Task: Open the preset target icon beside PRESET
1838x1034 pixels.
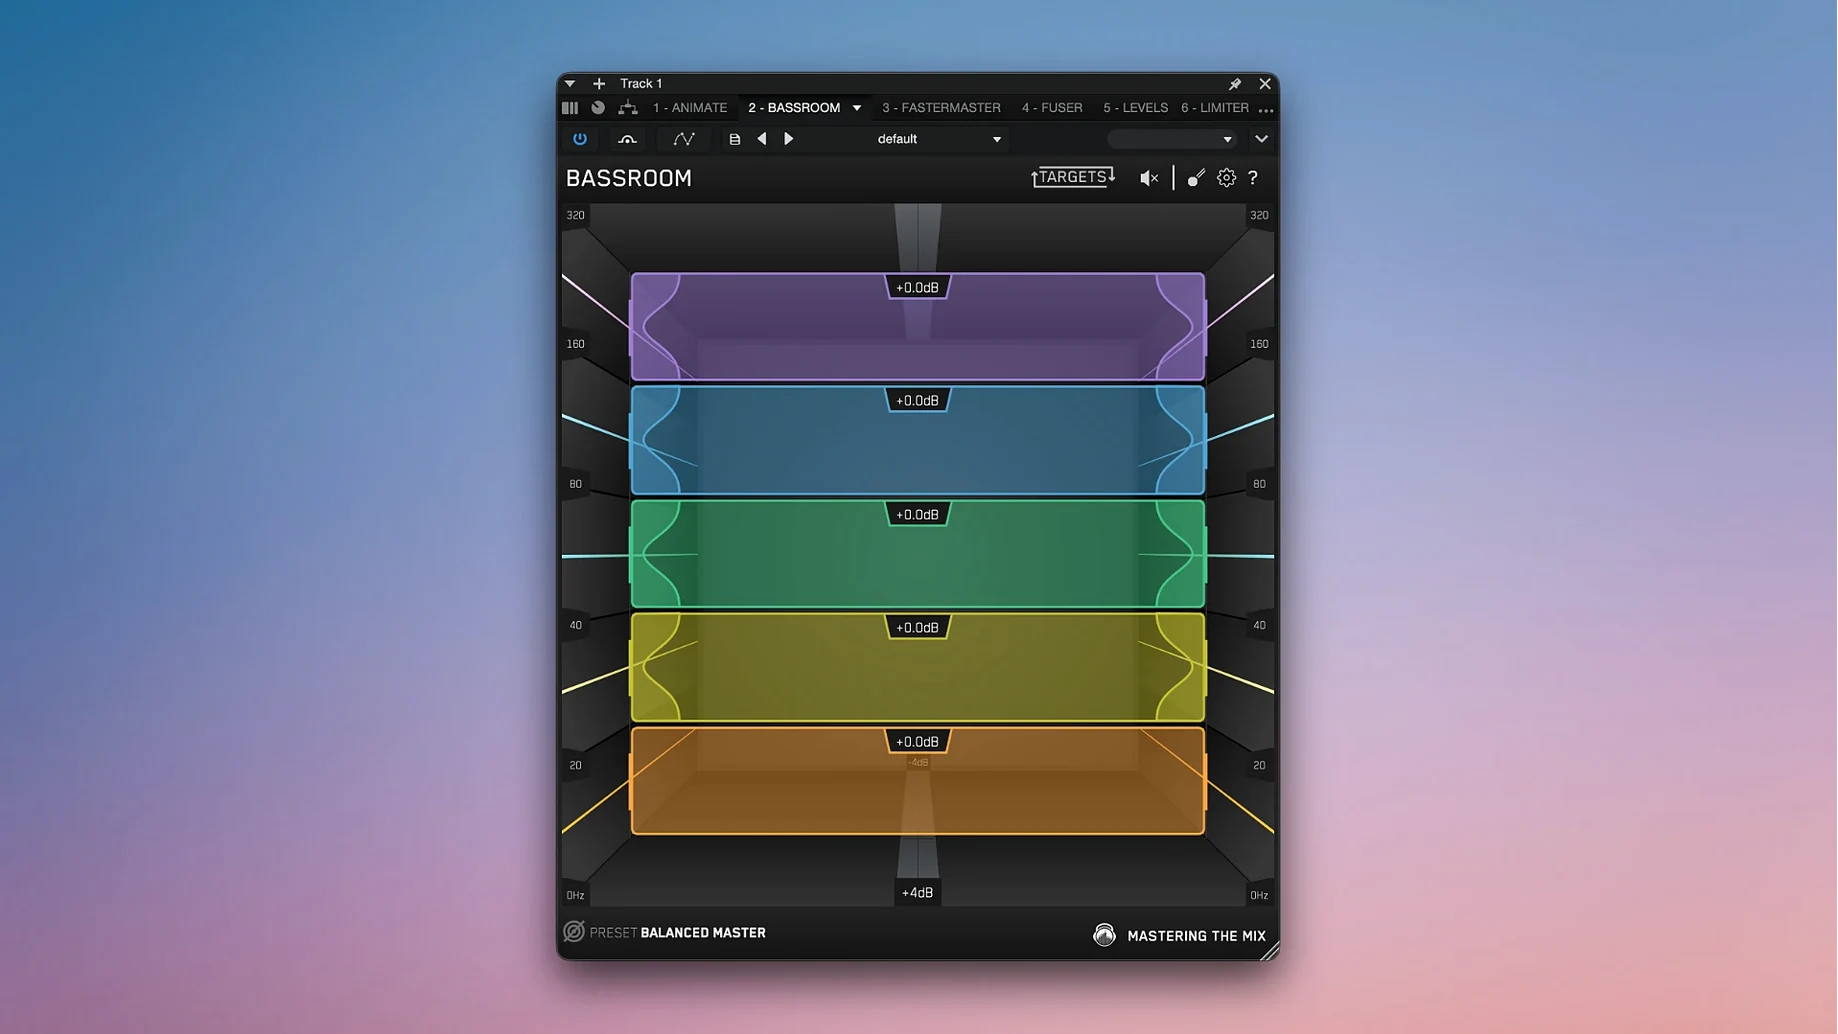Action: tap(574, 932)
